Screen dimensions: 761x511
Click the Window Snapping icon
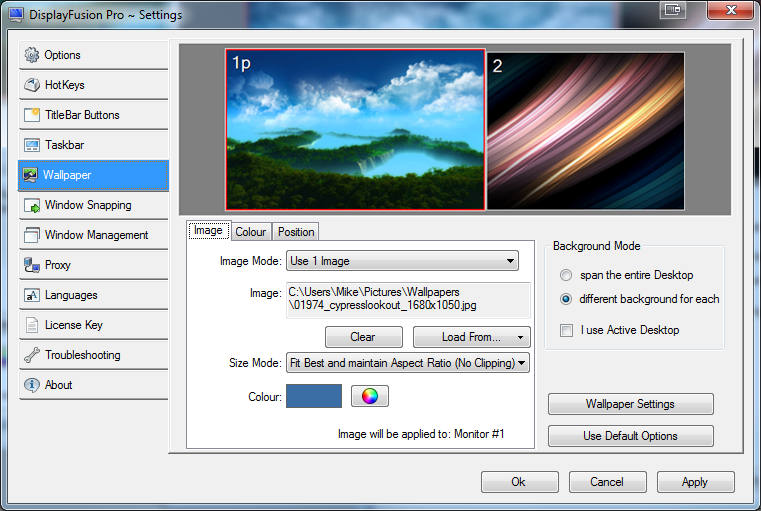[x=32, y=205]
